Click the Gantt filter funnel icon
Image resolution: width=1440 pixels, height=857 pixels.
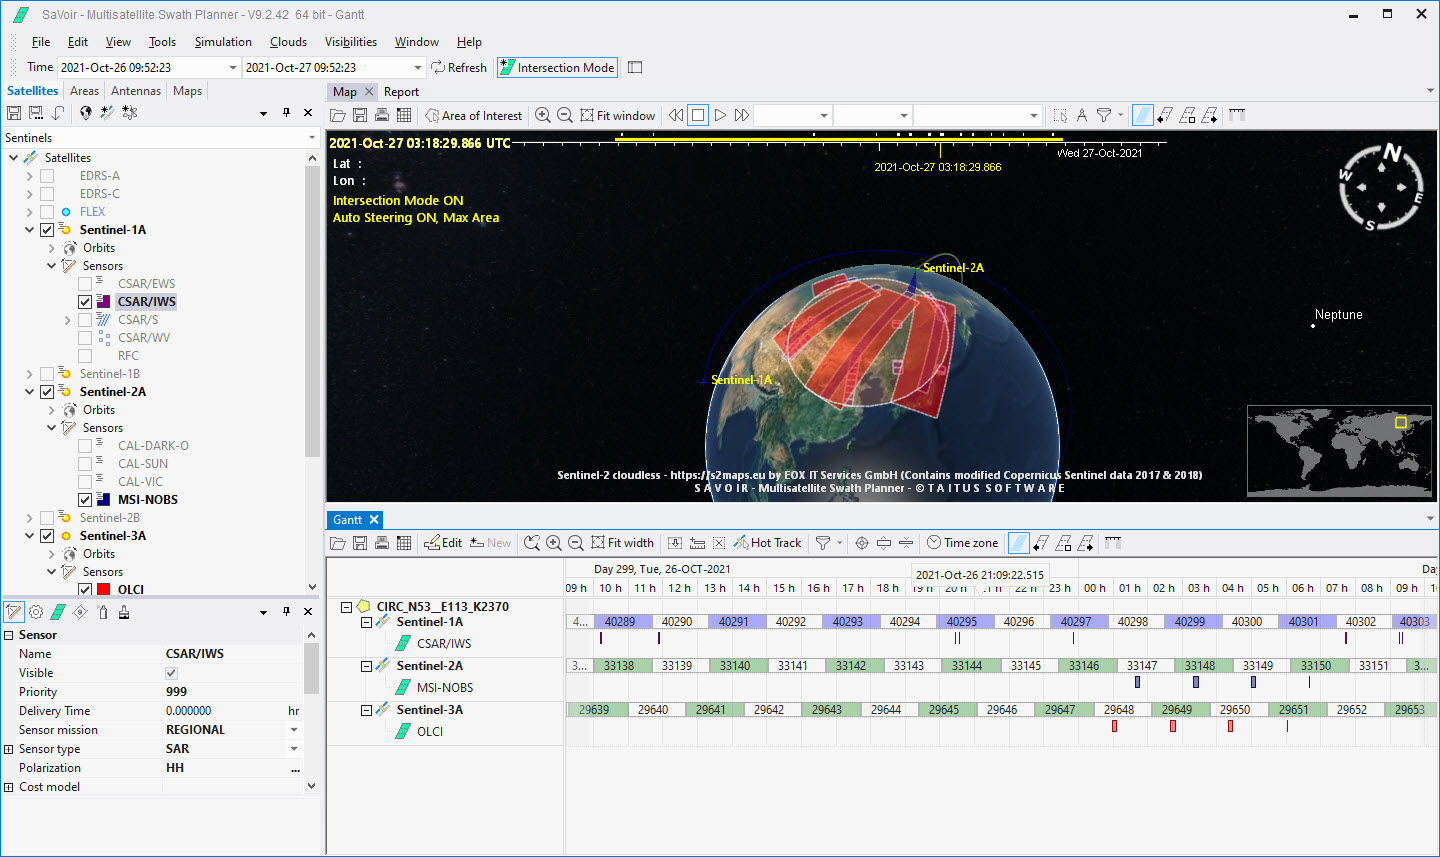click(x=823, y=543)
